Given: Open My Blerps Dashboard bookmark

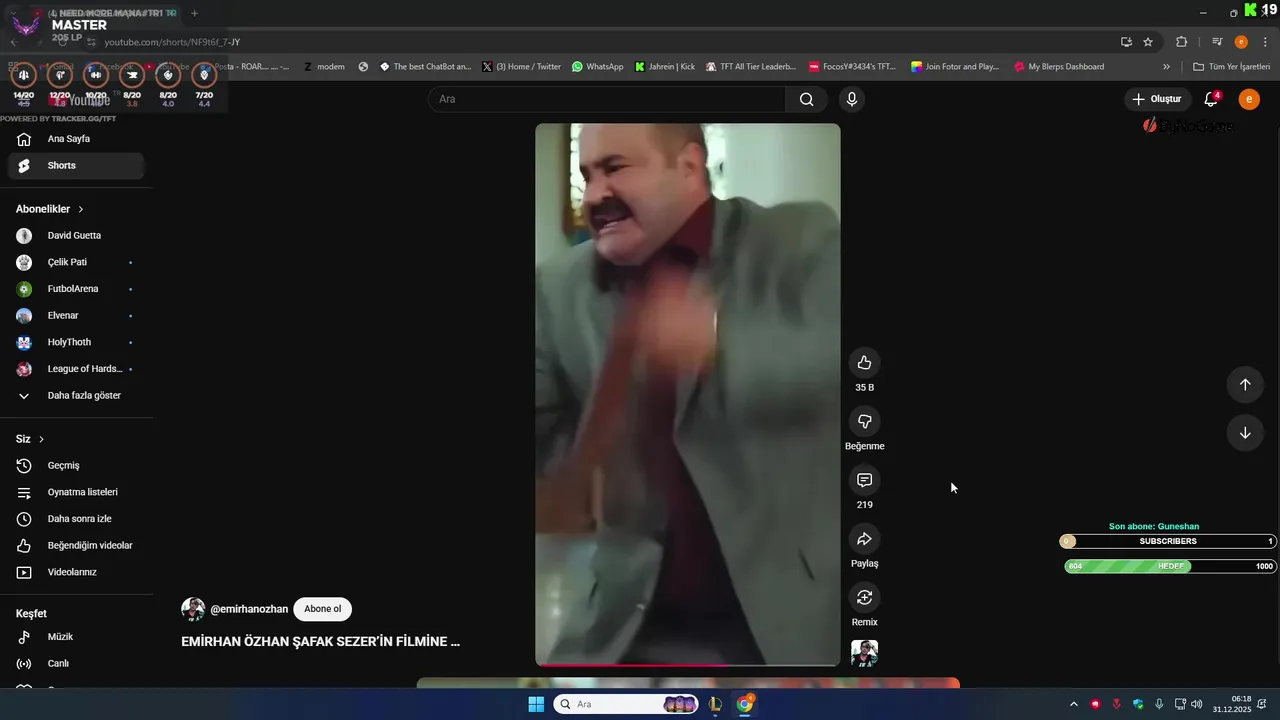Looking at the screenshot, I should [x=1059, y=67].
